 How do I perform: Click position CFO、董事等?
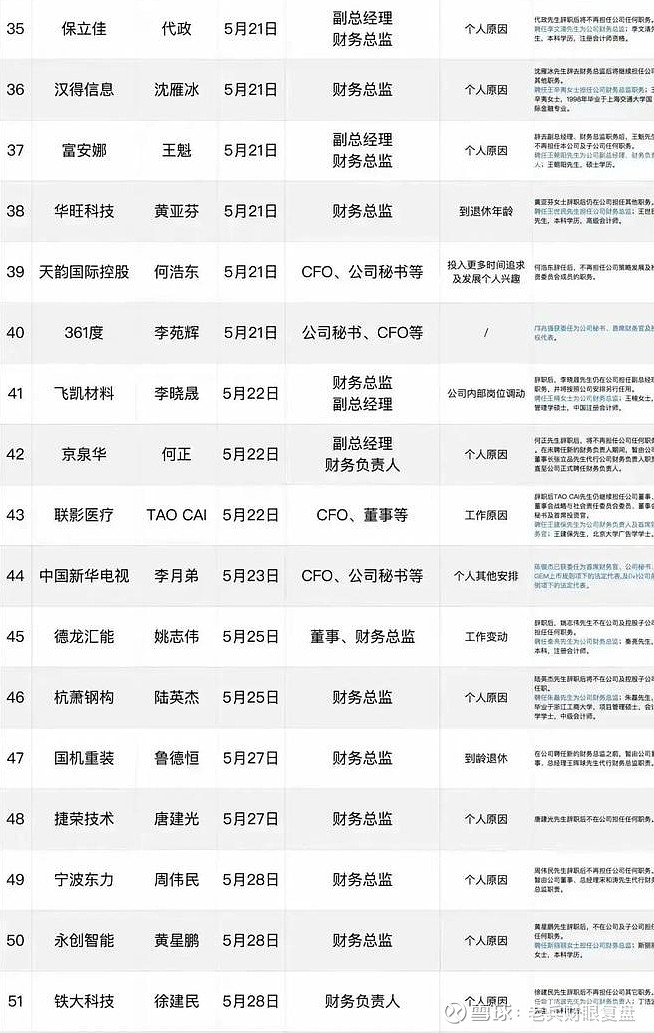point(362,515)
